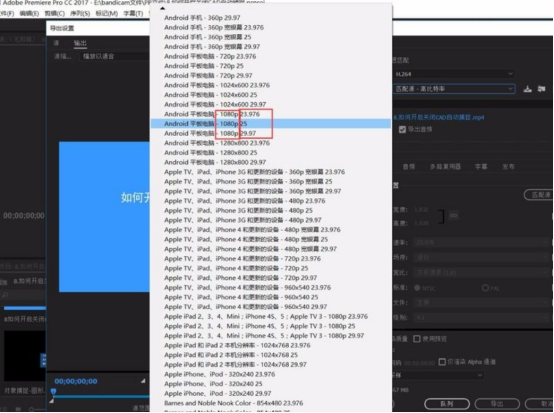
Task: Toggle the 导出音频 export audio checkbox
Action: tap(402, 130)
